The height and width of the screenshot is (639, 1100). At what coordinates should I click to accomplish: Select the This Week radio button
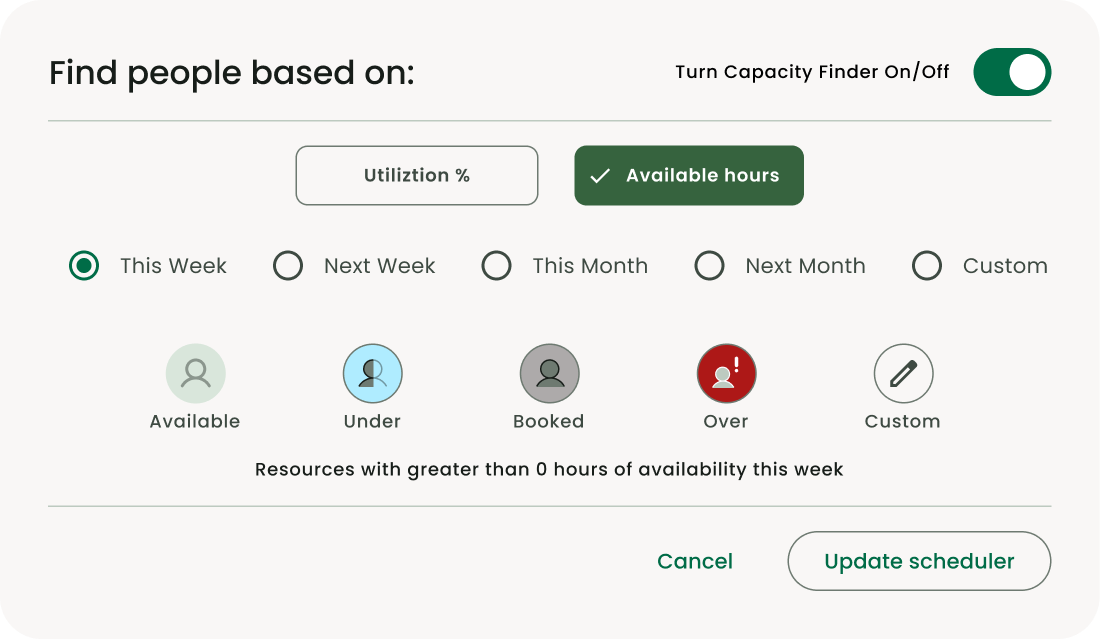point(84,265)
